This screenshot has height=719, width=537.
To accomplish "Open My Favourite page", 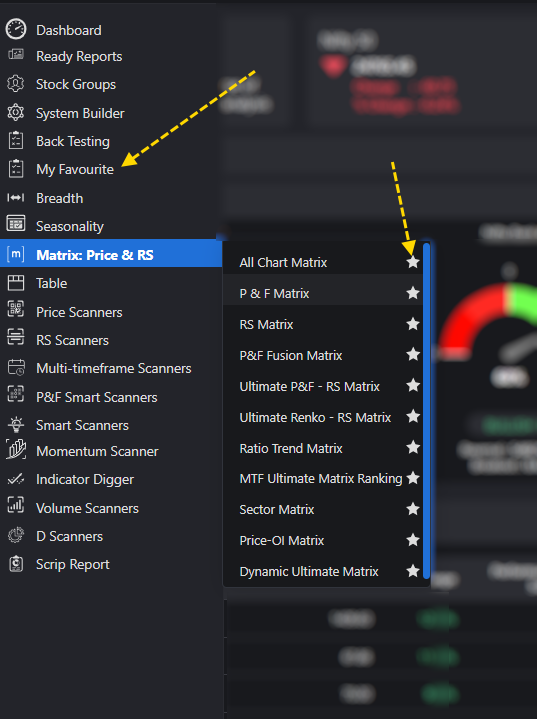I will (75, 169).
